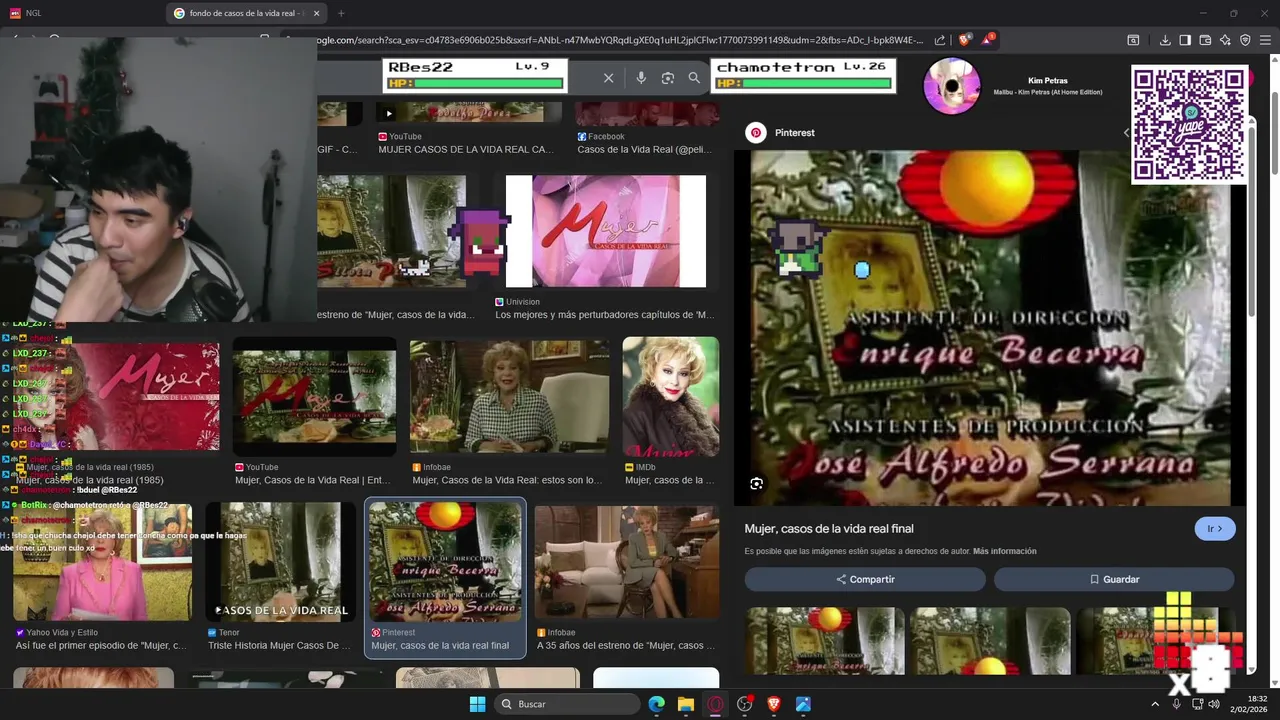Open Microsoft Edge from taskbar
Image resolution: width=1280 pixels, height=720 pixels.
tap(656, 704)
